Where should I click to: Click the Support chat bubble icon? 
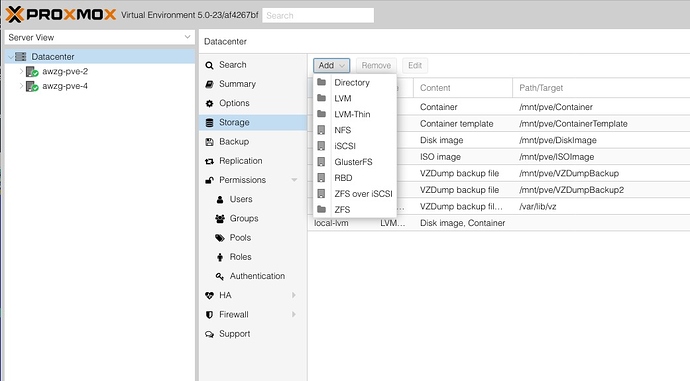pyautogui.click(x=209, y=334)
